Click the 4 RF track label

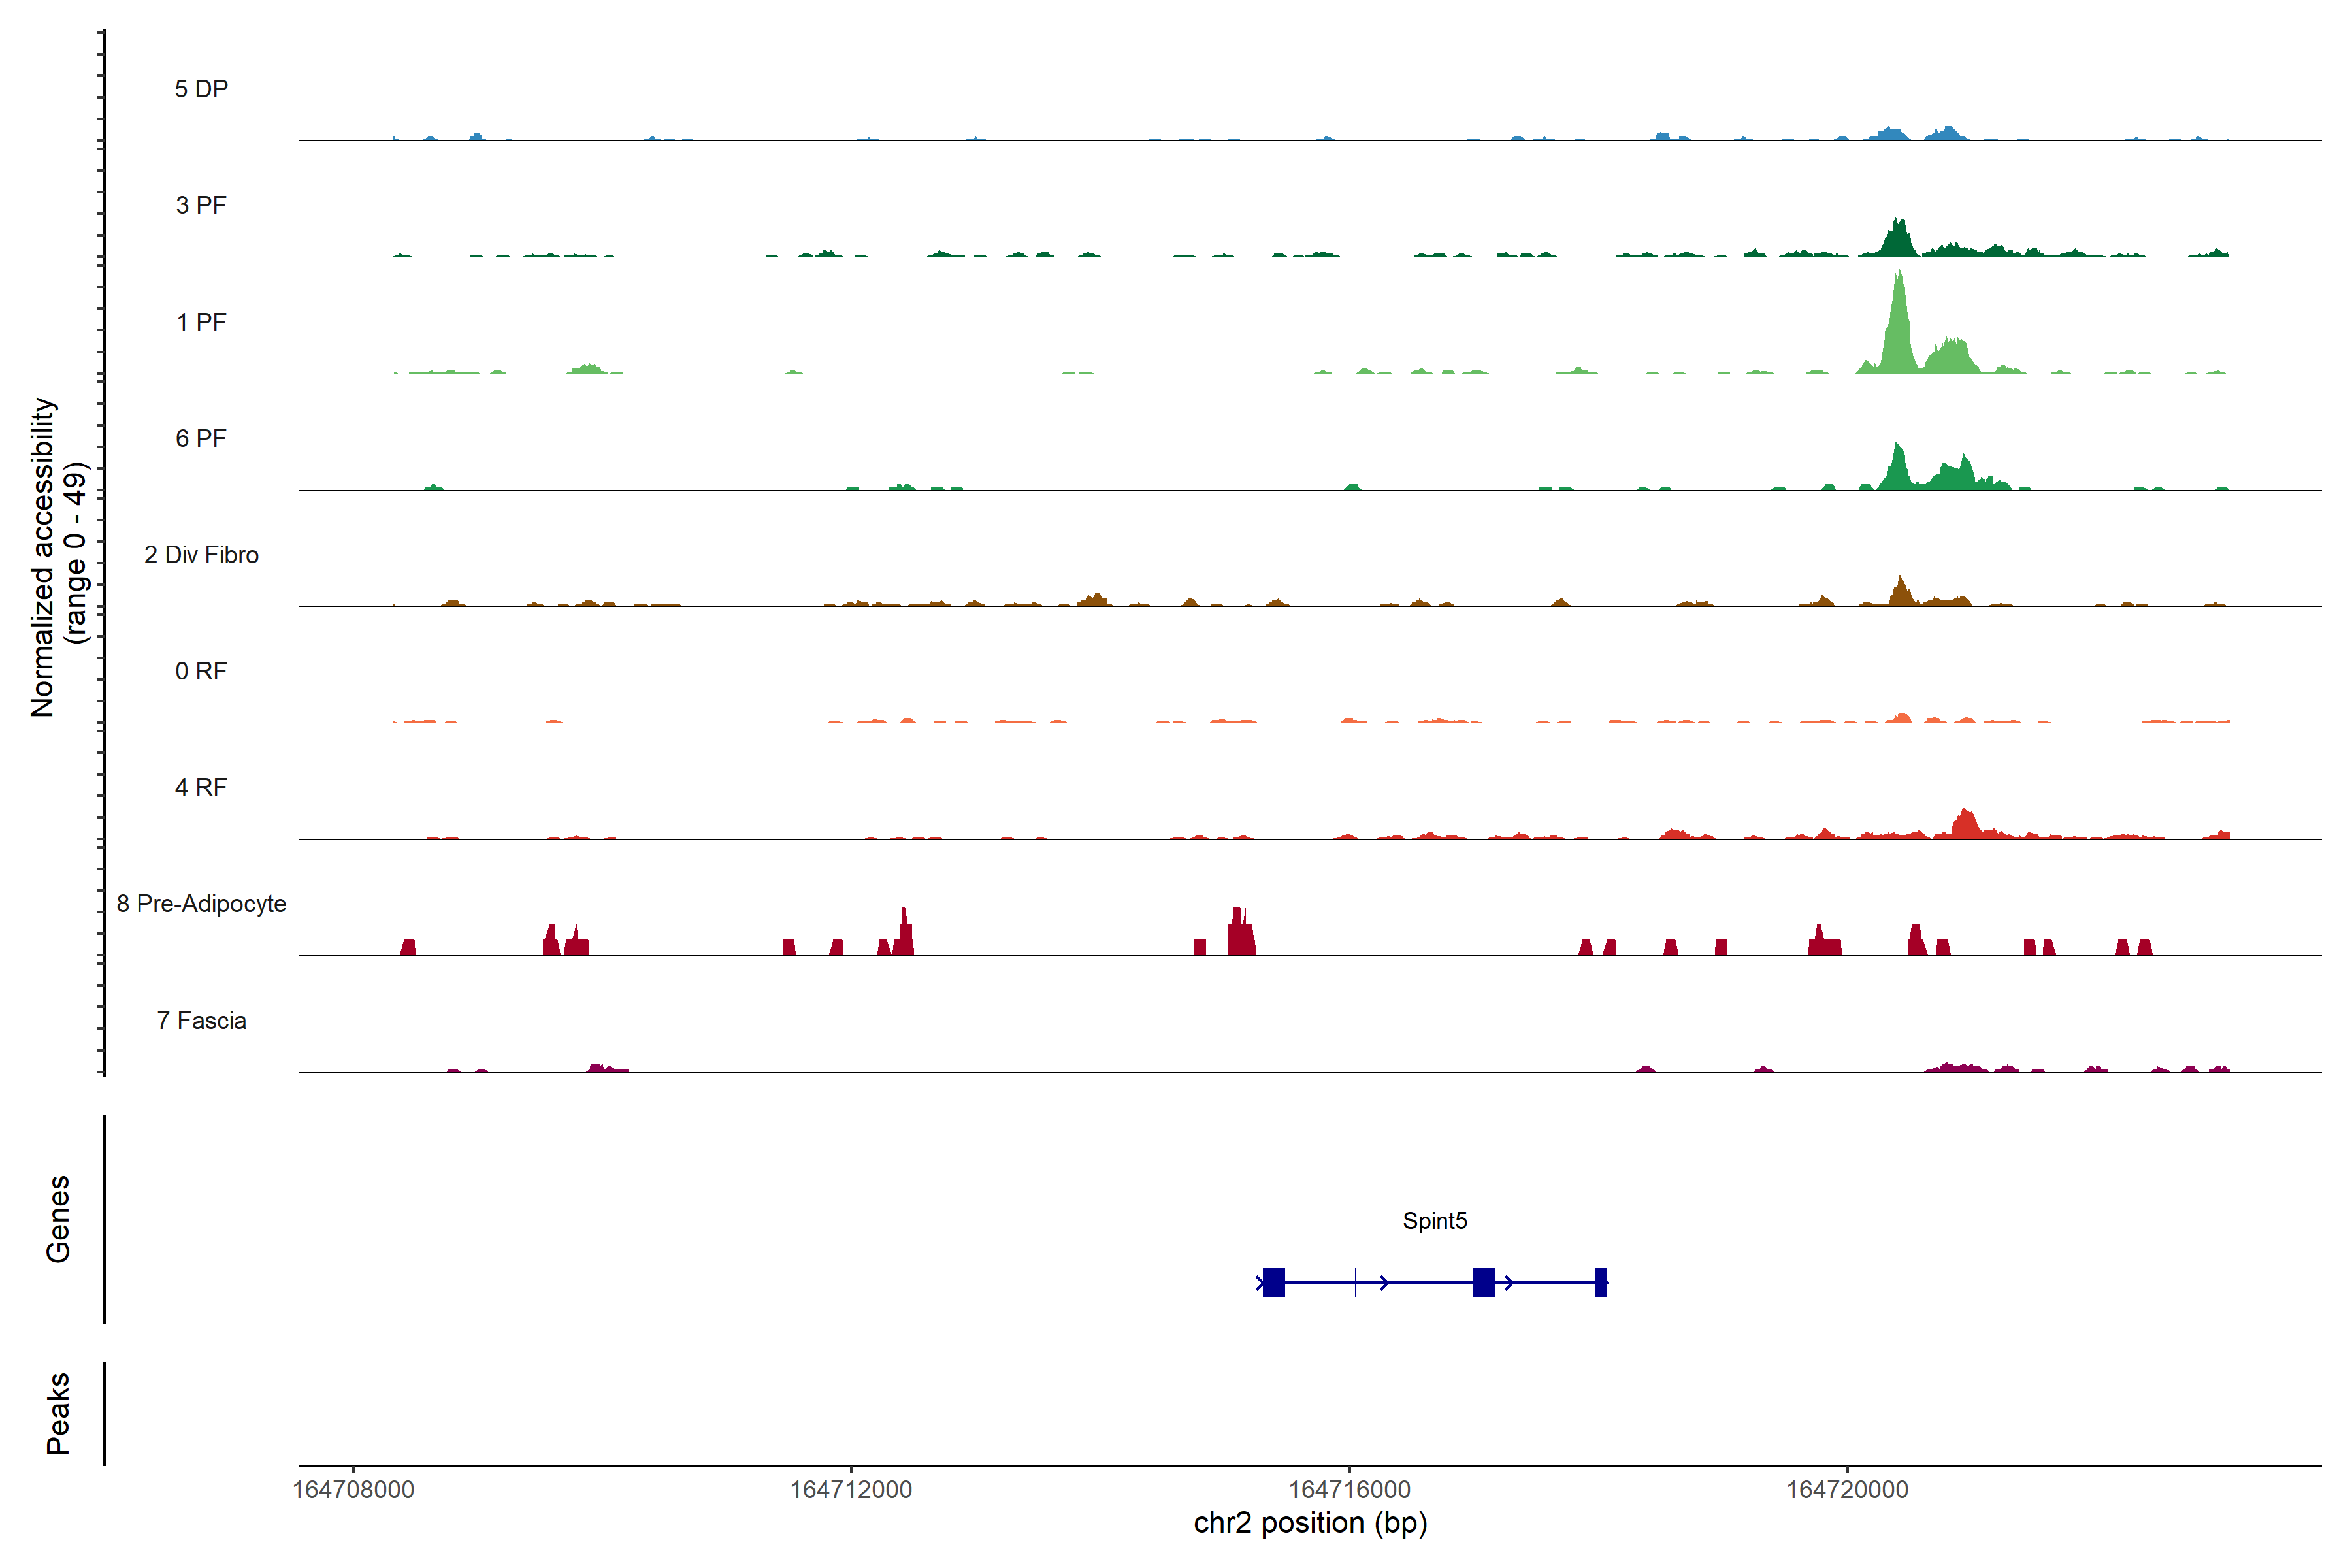(x=201, y=787)
